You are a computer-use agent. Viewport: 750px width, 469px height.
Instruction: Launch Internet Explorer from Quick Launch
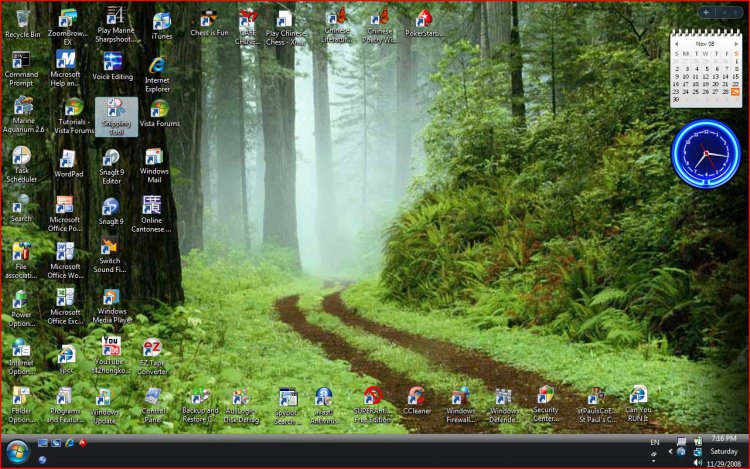click(69, 443)
